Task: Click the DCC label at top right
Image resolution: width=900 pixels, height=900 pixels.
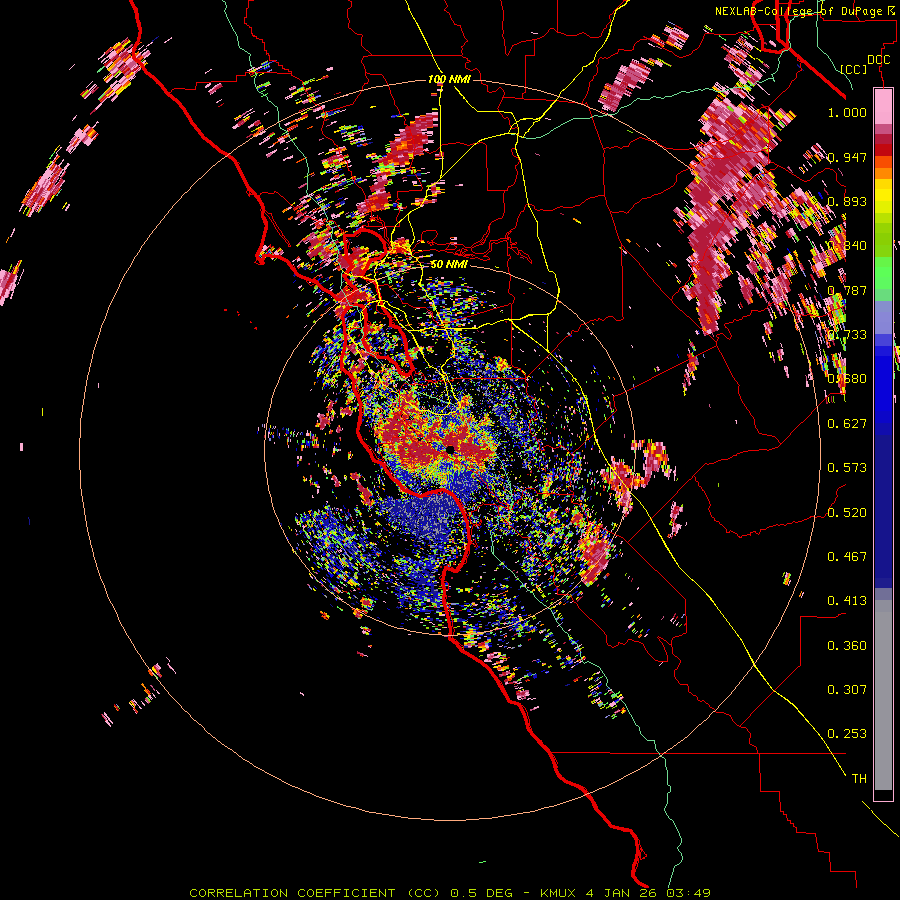Action: [878, 60]
